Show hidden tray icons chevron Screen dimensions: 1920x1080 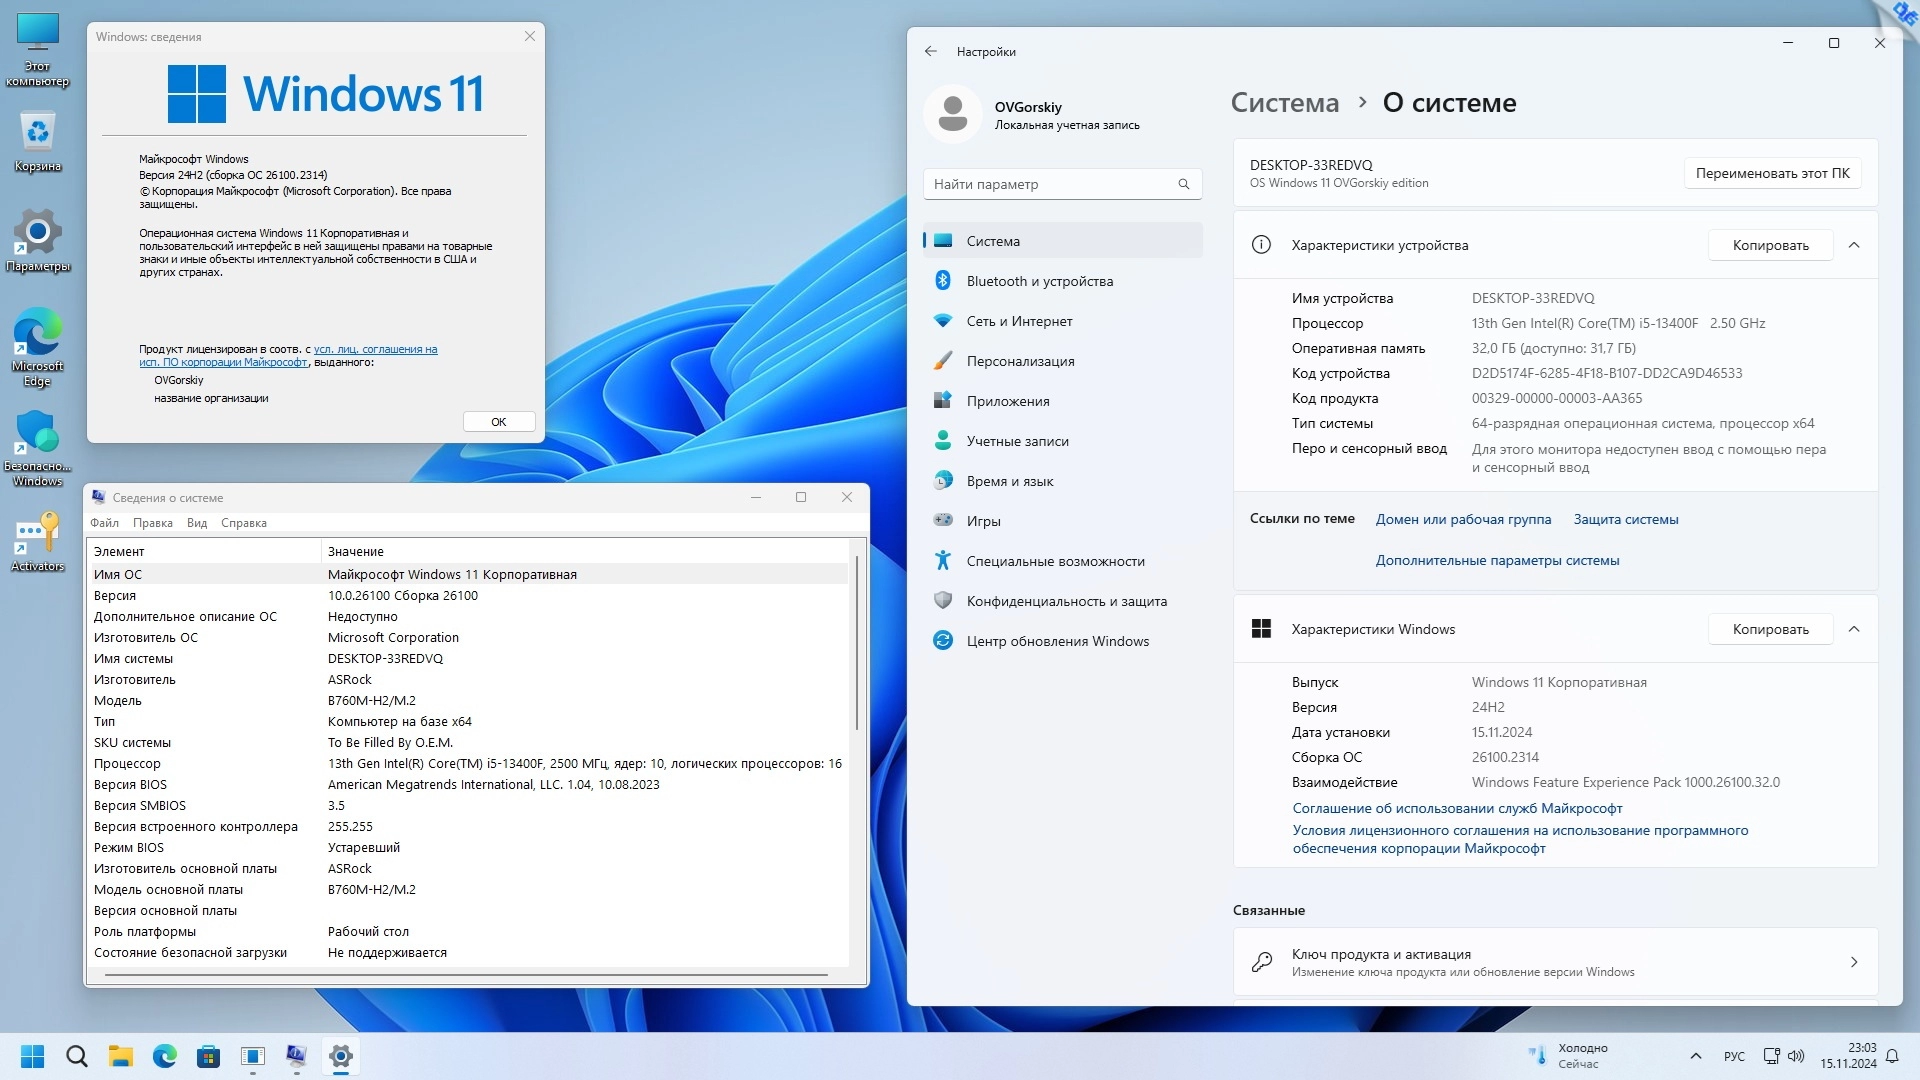[x=1695, y=1056]
